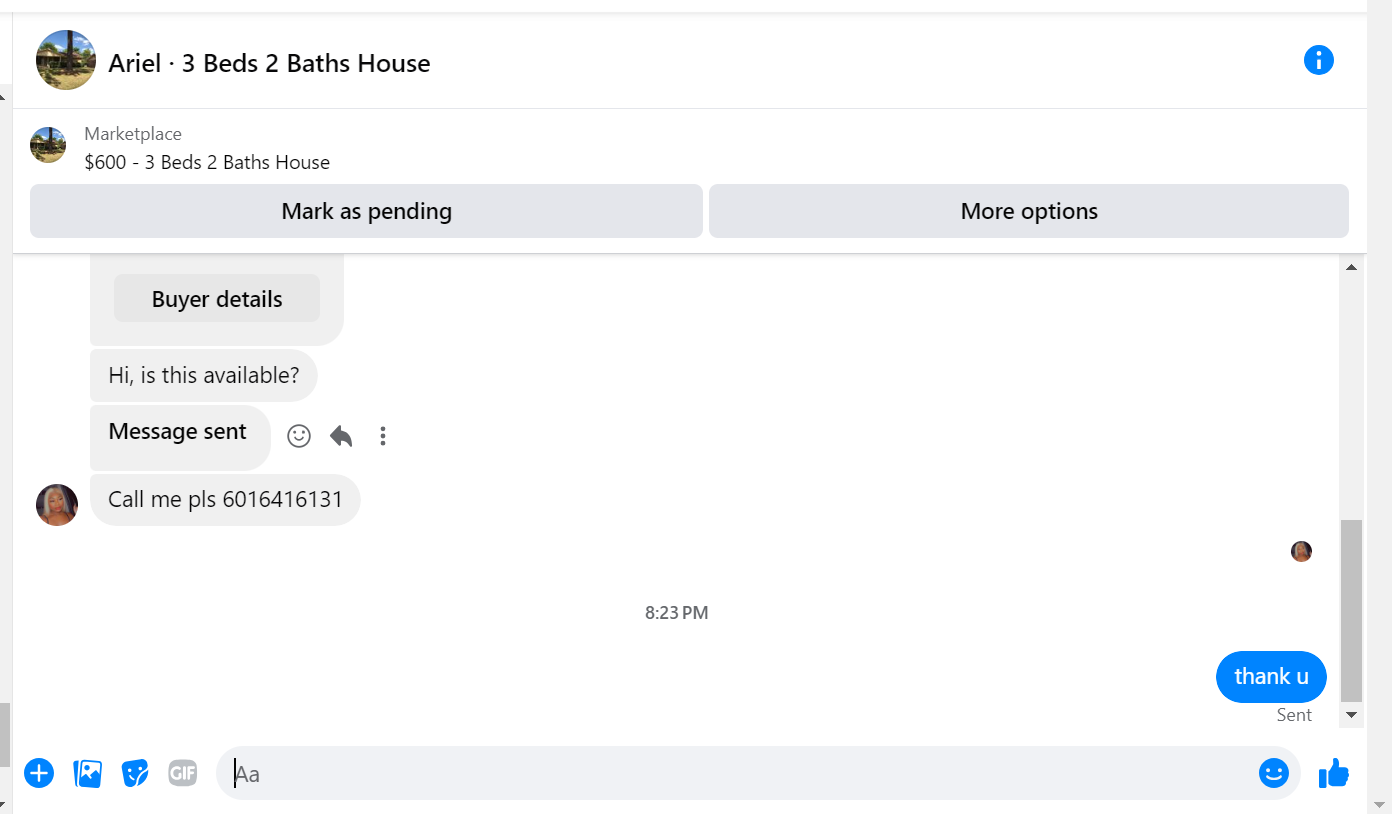Attach a photo using the image icon

[88, 773]
